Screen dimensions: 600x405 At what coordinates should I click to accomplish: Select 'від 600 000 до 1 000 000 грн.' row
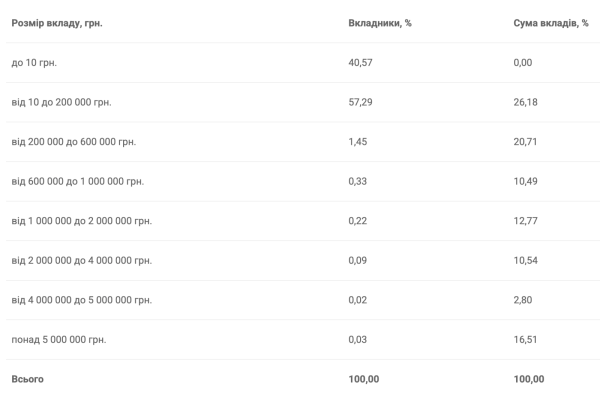pos(303,181)
